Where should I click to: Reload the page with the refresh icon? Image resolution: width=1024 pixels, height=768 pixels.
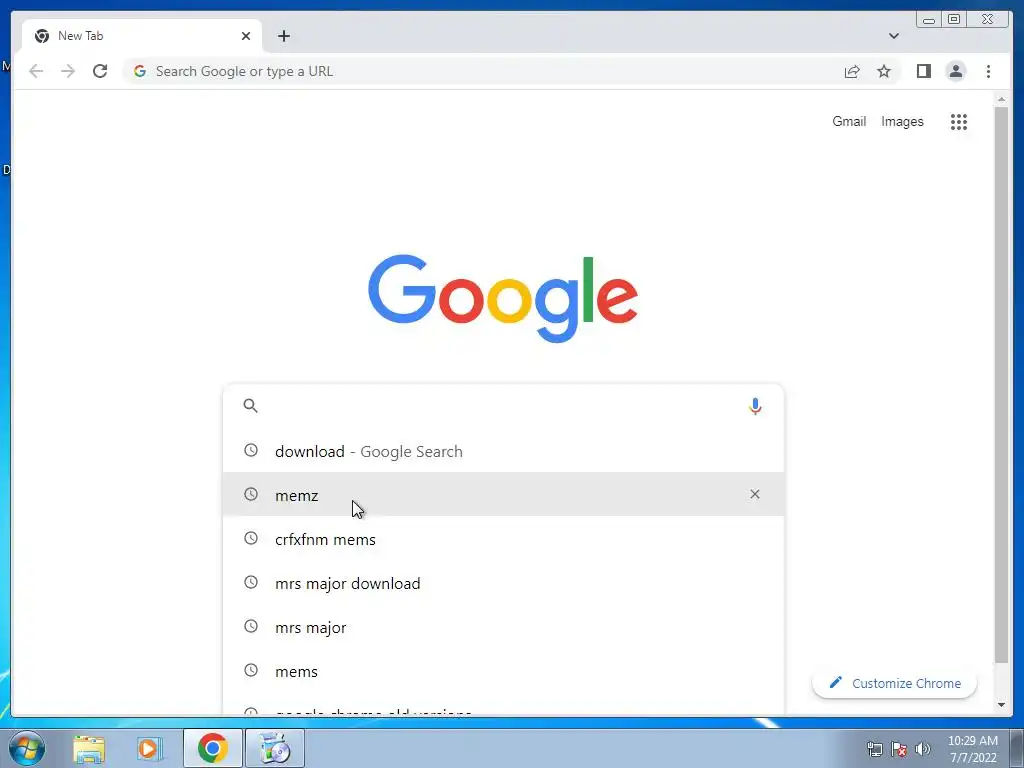[100, 71]
